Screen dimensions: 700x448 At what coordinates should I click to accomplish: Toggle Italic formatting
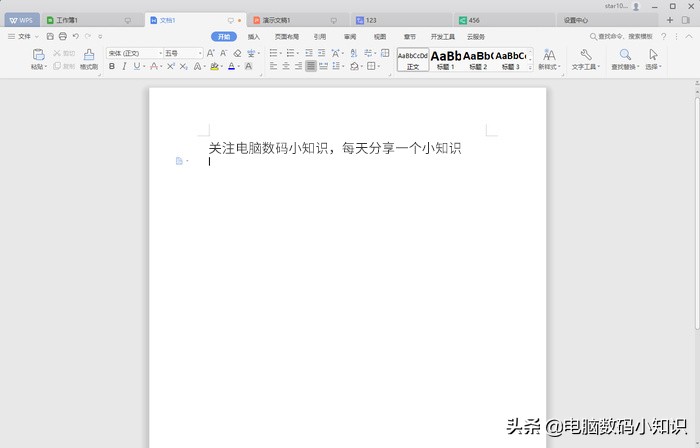(x=124, y=67)
